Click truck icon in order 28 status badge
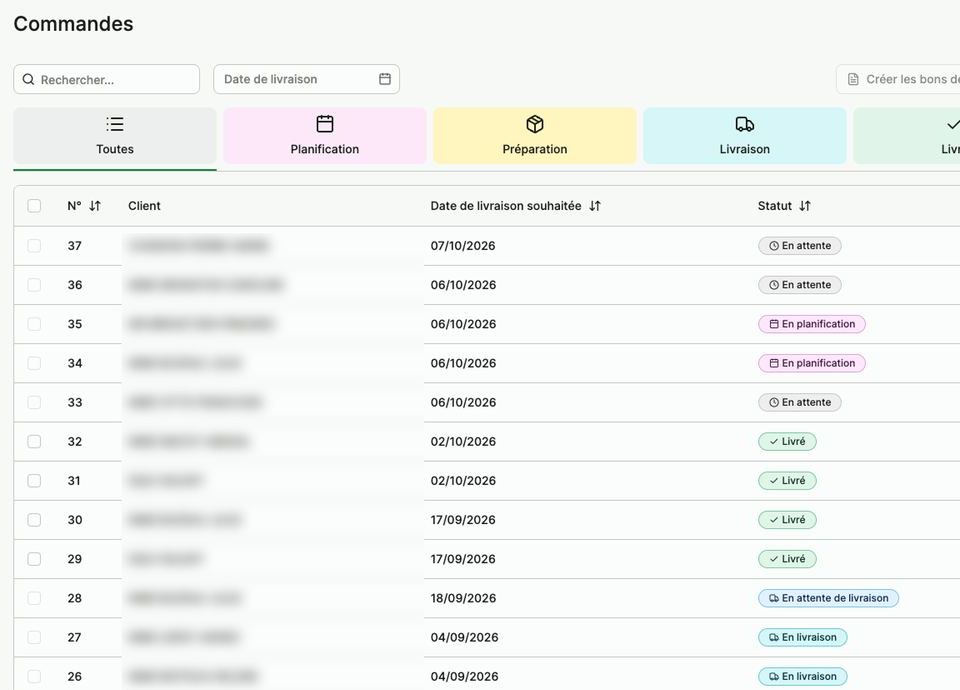 pyautogui.click(x=774, y=598)
